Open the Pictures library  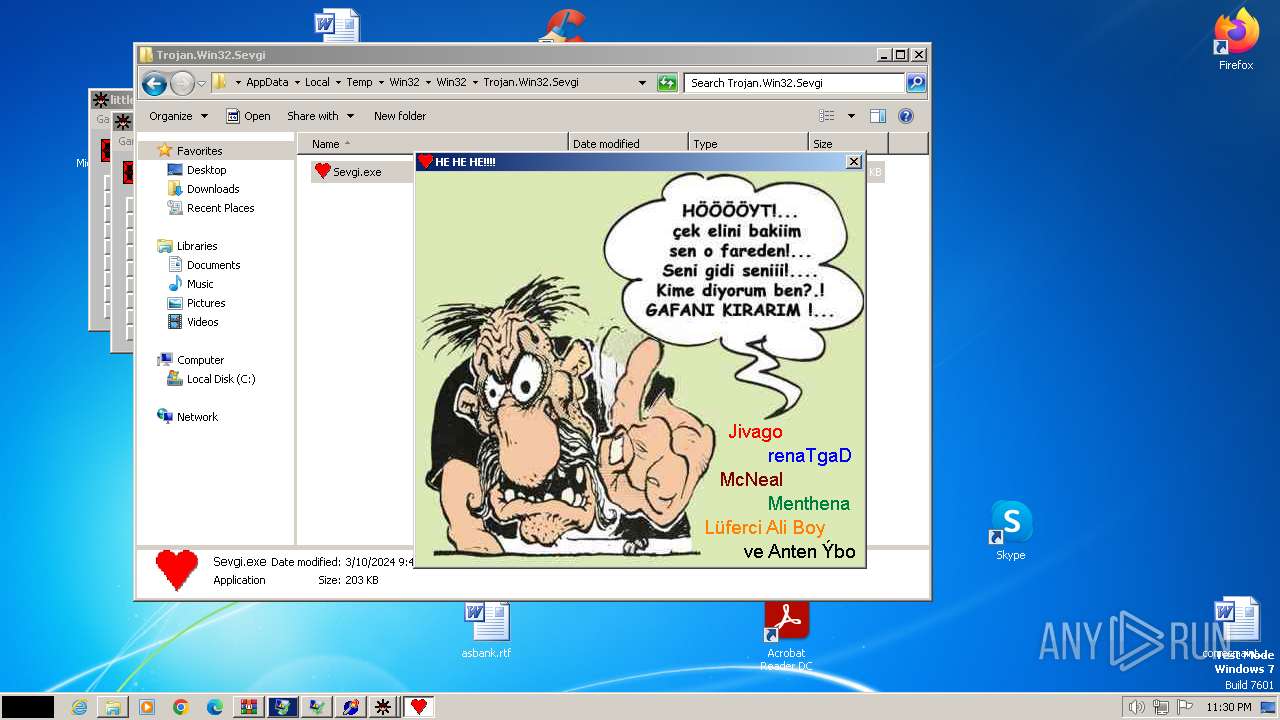[206, 303]
